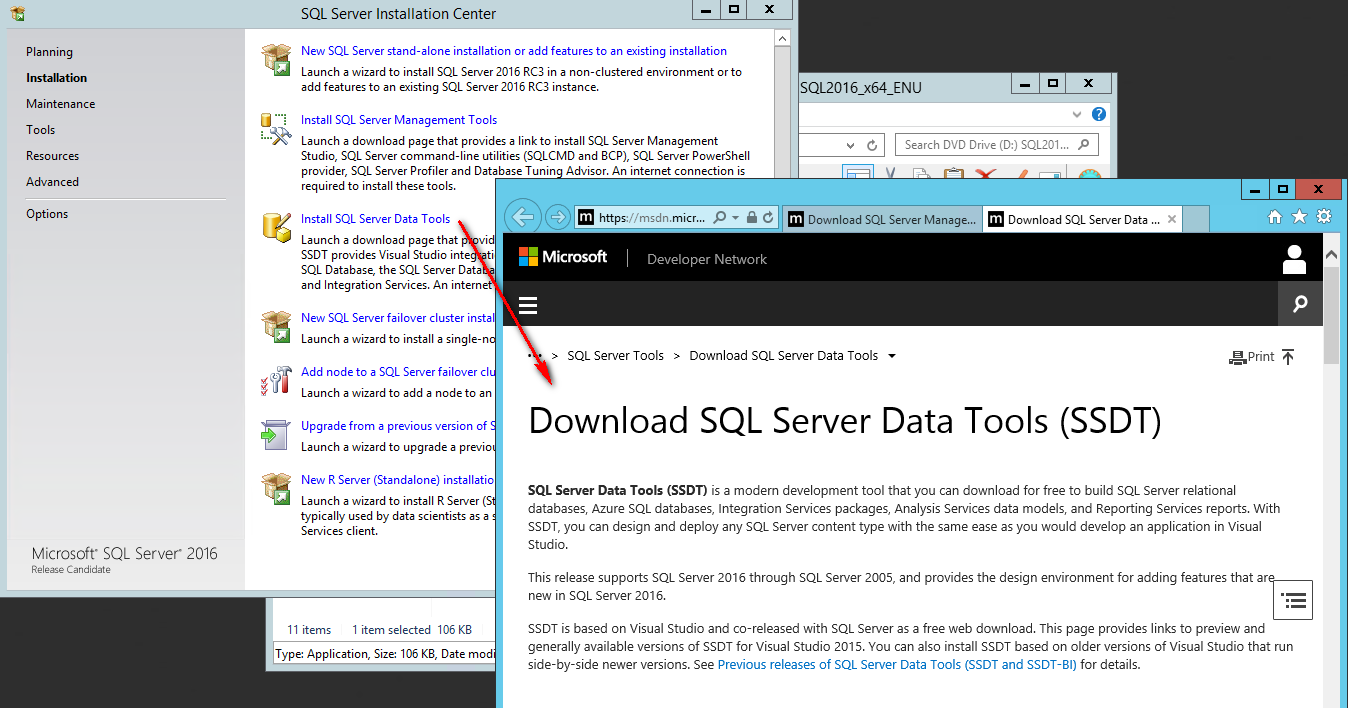The height and width of the screenshot is (708, 1348).
Task: Click New SQL Server failover cluster link
Action: (x=398, y=318)
